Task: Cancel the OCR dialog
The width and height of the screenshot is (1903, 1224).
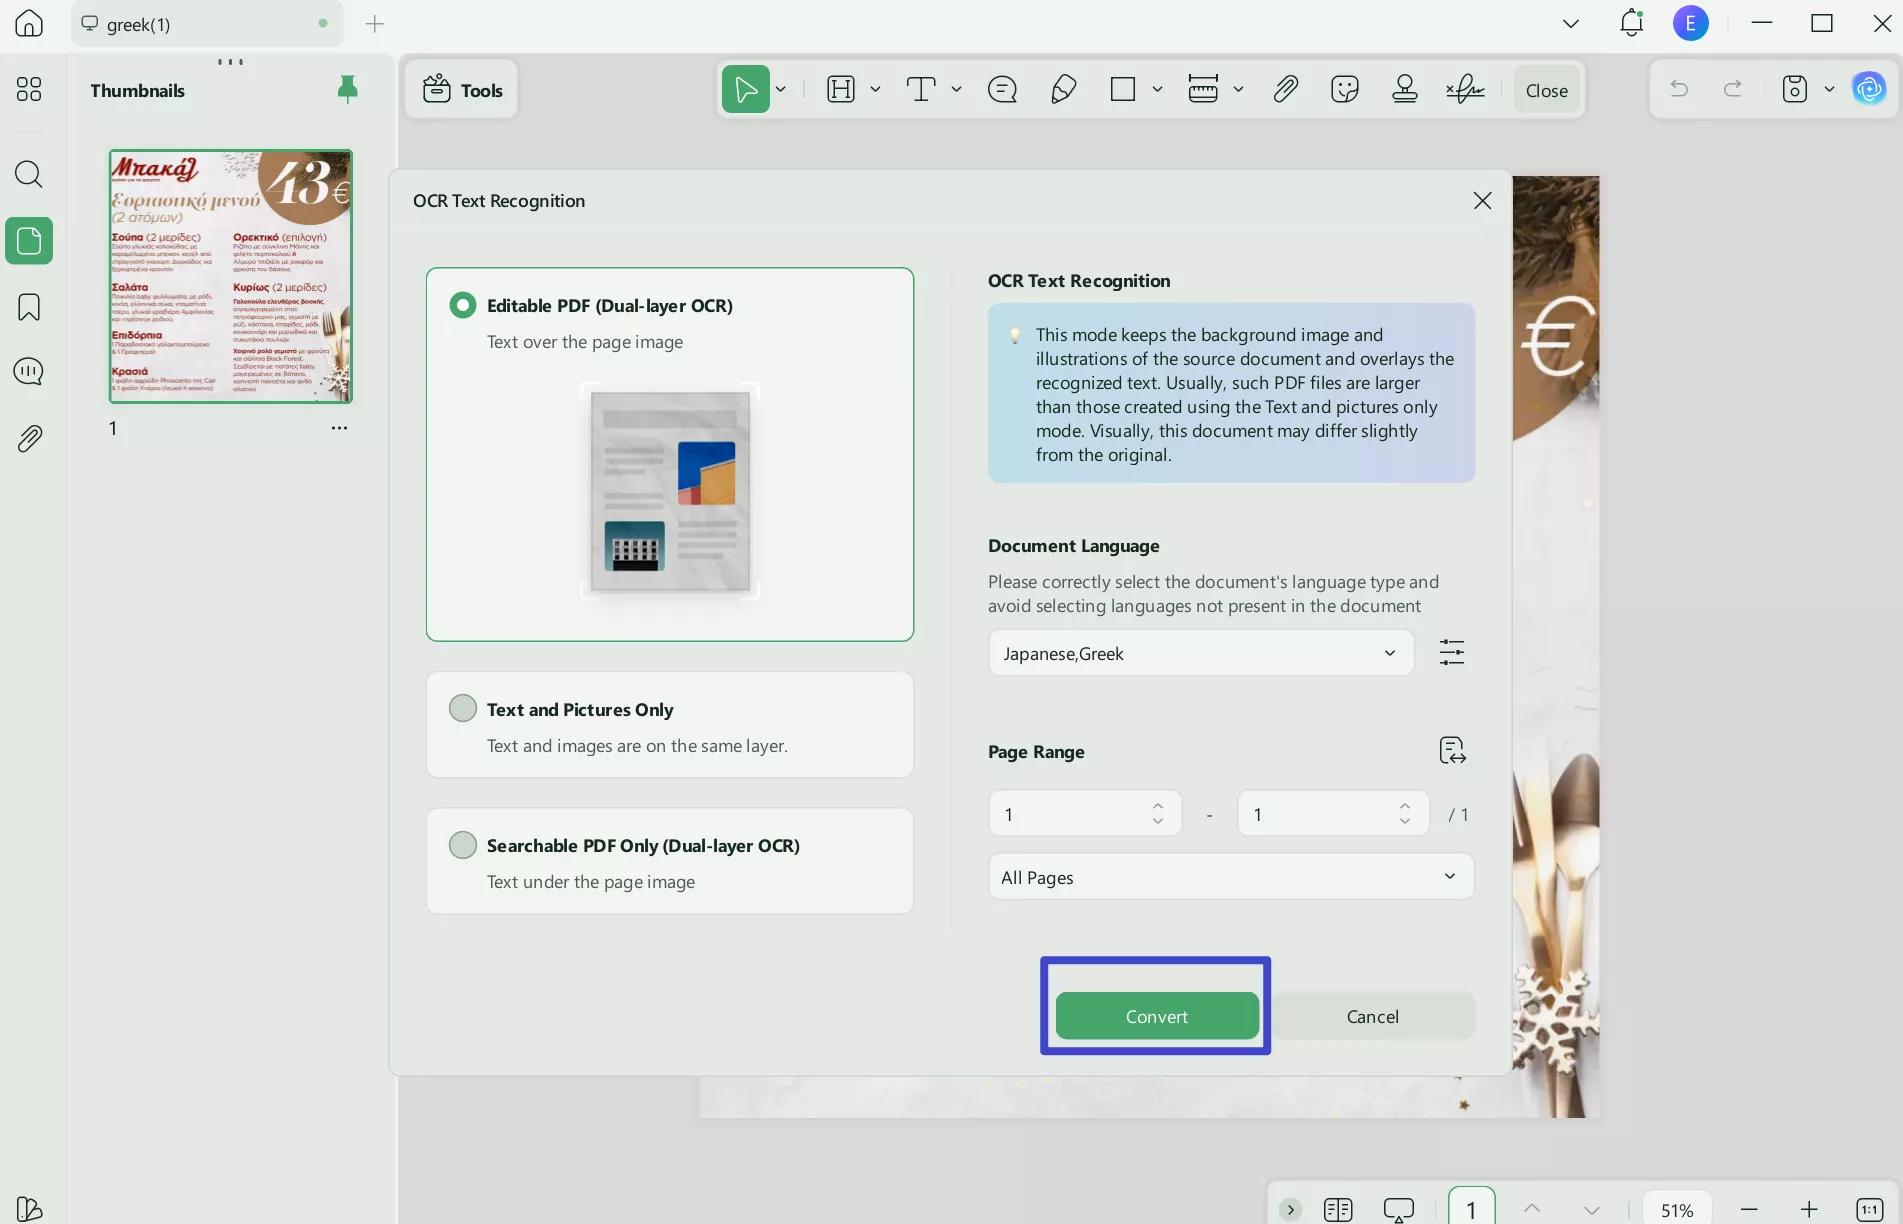Action: pyautogui.click(x=1372, y=1016)
